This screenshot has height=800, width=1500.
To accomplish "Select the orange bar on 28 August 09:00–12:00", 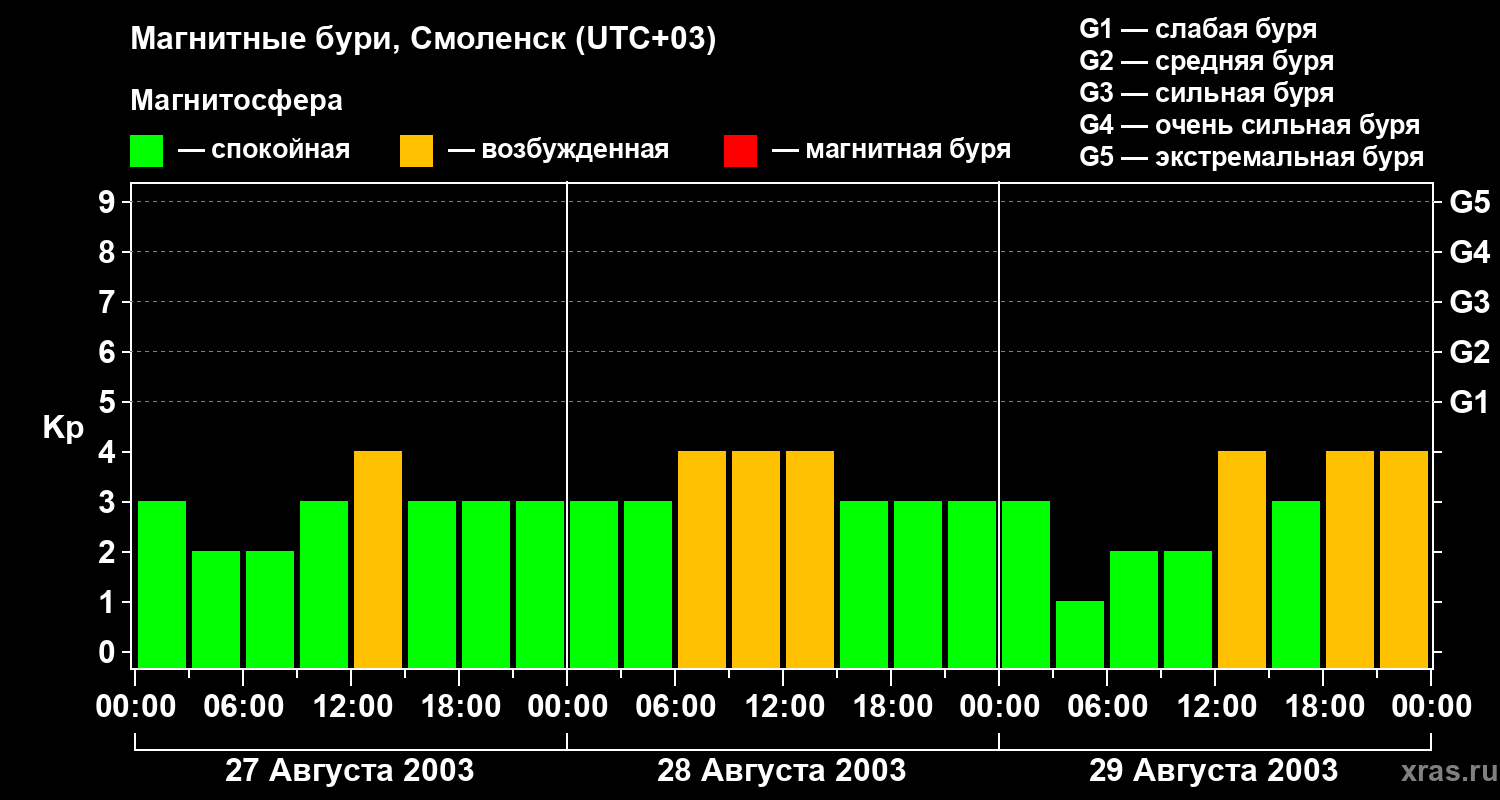I will [x=756, y=559].
